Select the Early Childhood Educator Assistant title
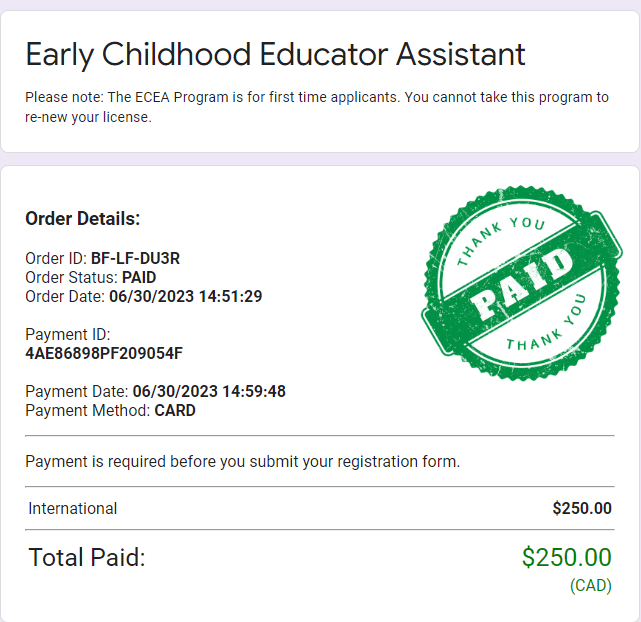 pyautogui.click(x=275, y=54)
